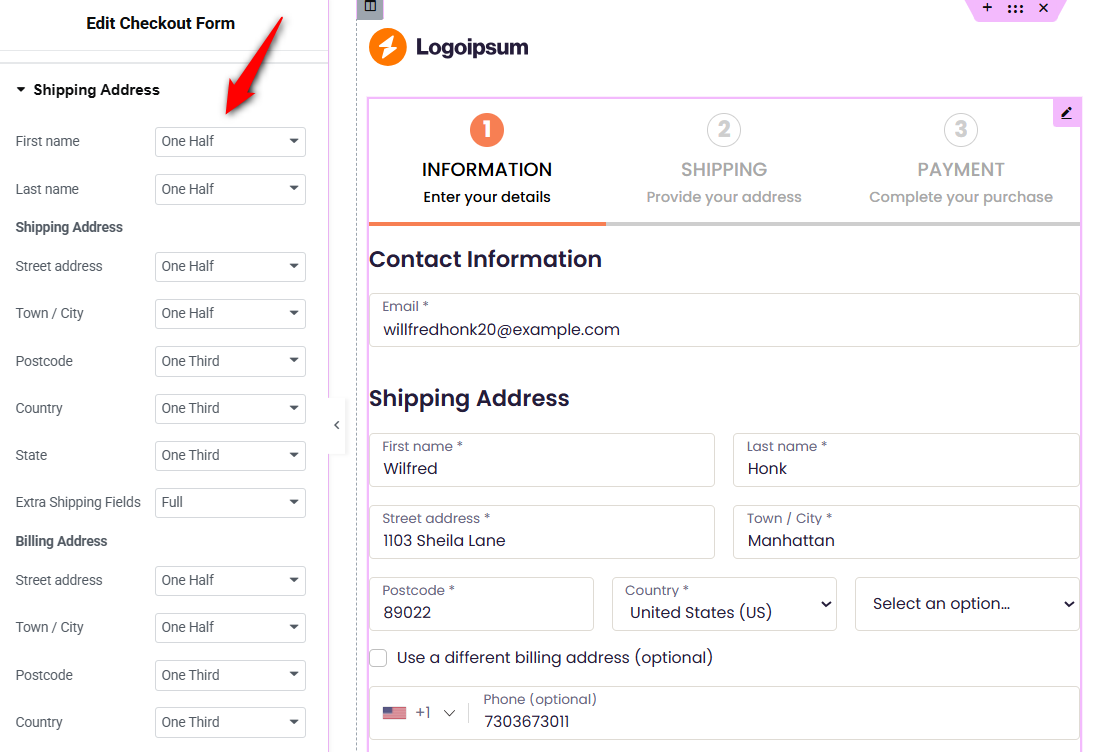Open the state Select an option dropdown
Viewport: 1101px width, 752px height.
[x=967, y=604]
